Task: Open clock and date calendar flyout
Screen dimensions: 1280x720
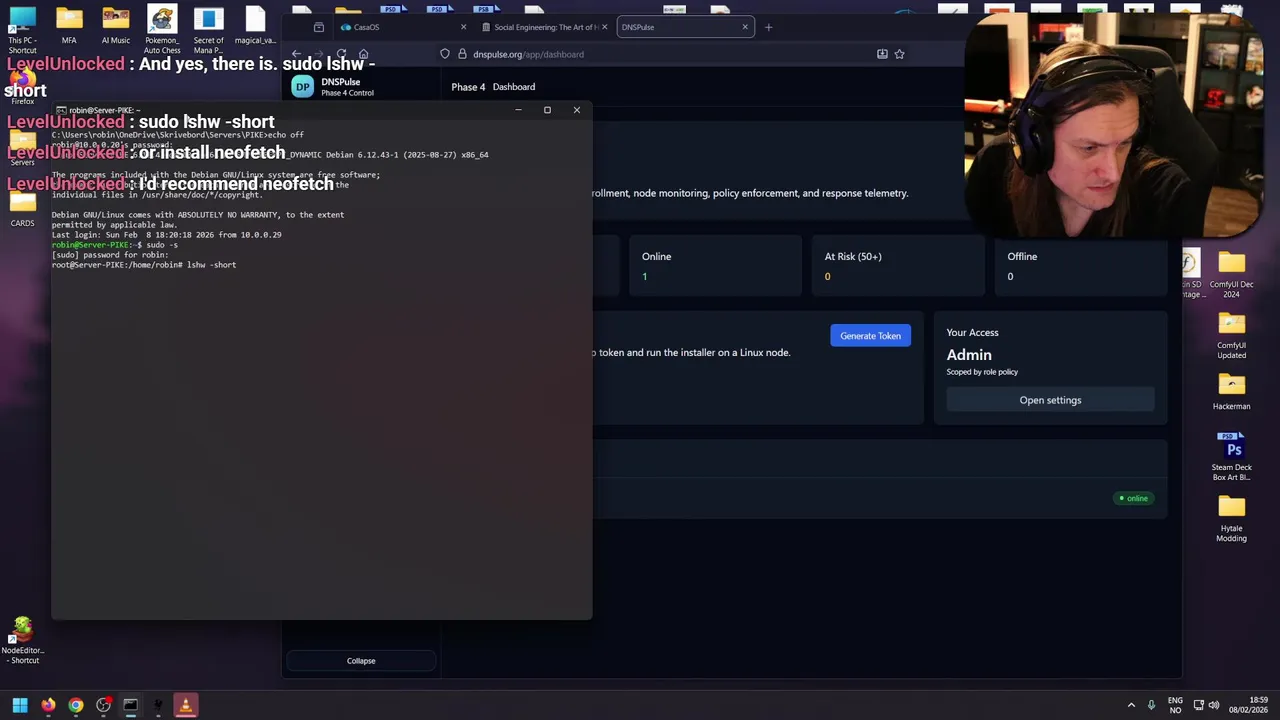Action: coord(1248,705)
